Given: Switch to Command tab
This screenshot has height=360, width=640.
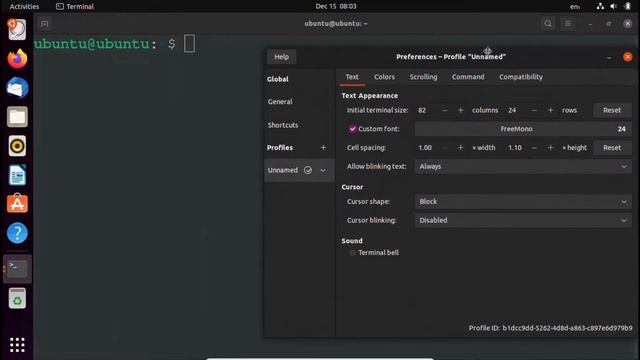Looking at the screenshot, I should [468, 77].
